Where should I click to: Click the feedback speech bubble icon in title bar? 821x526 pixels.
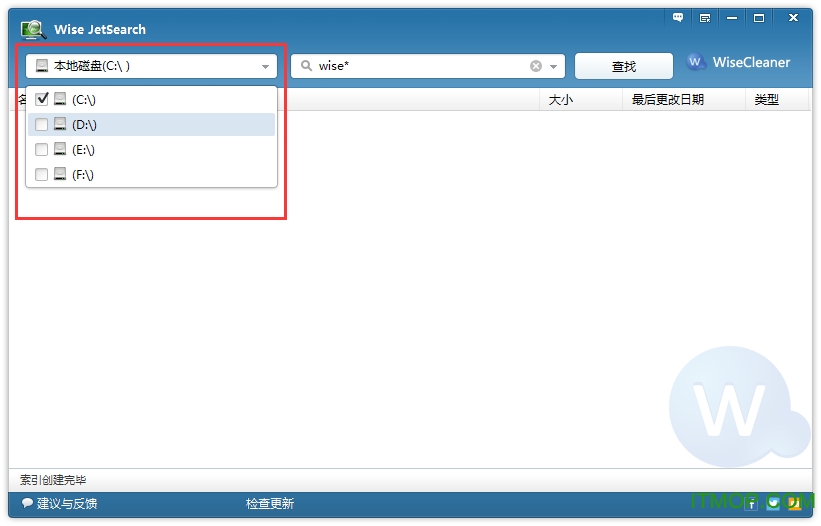pos(678,18)
